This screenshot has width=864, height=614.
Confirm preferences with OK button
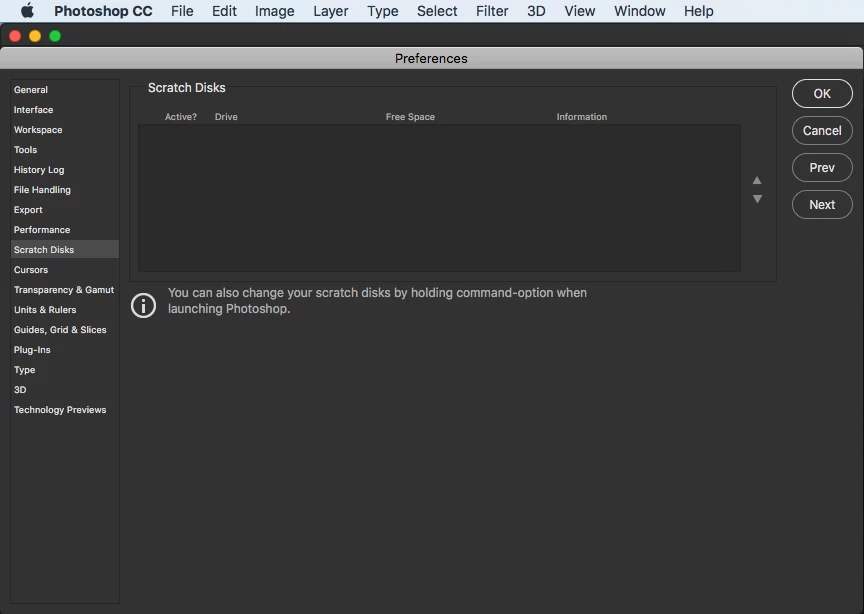click(x=822, y=94)
